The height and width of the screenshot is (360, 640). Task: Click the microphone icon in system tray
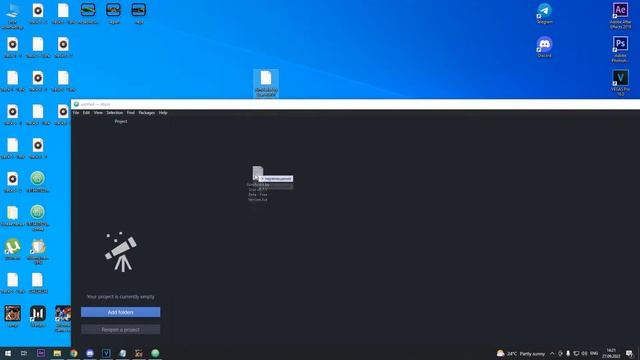[568, 353]
